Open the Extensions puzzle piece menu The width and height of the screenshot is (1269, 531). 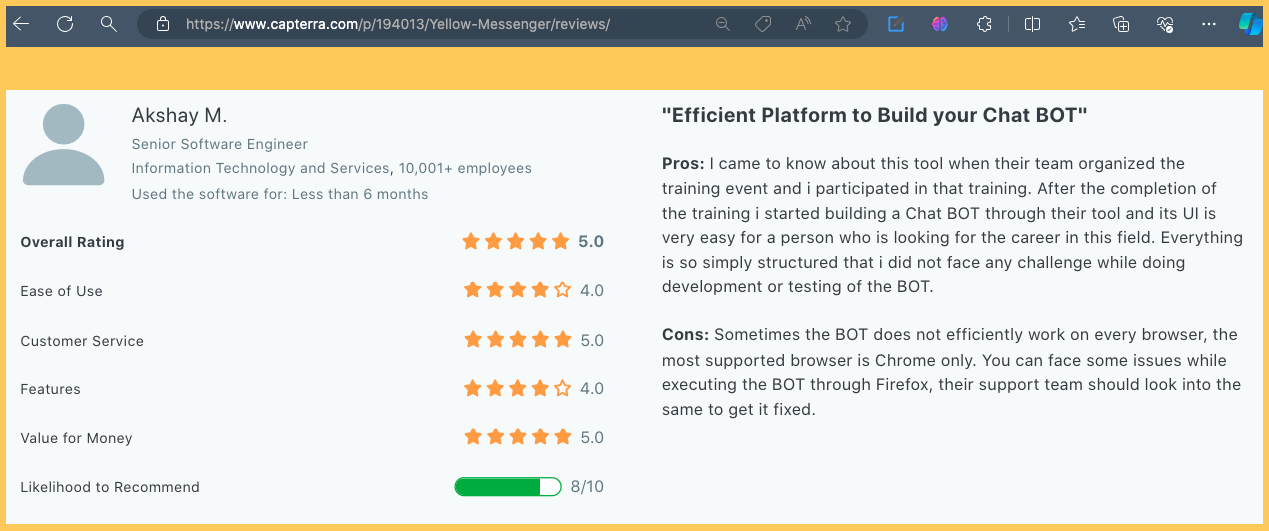[984, 24]
